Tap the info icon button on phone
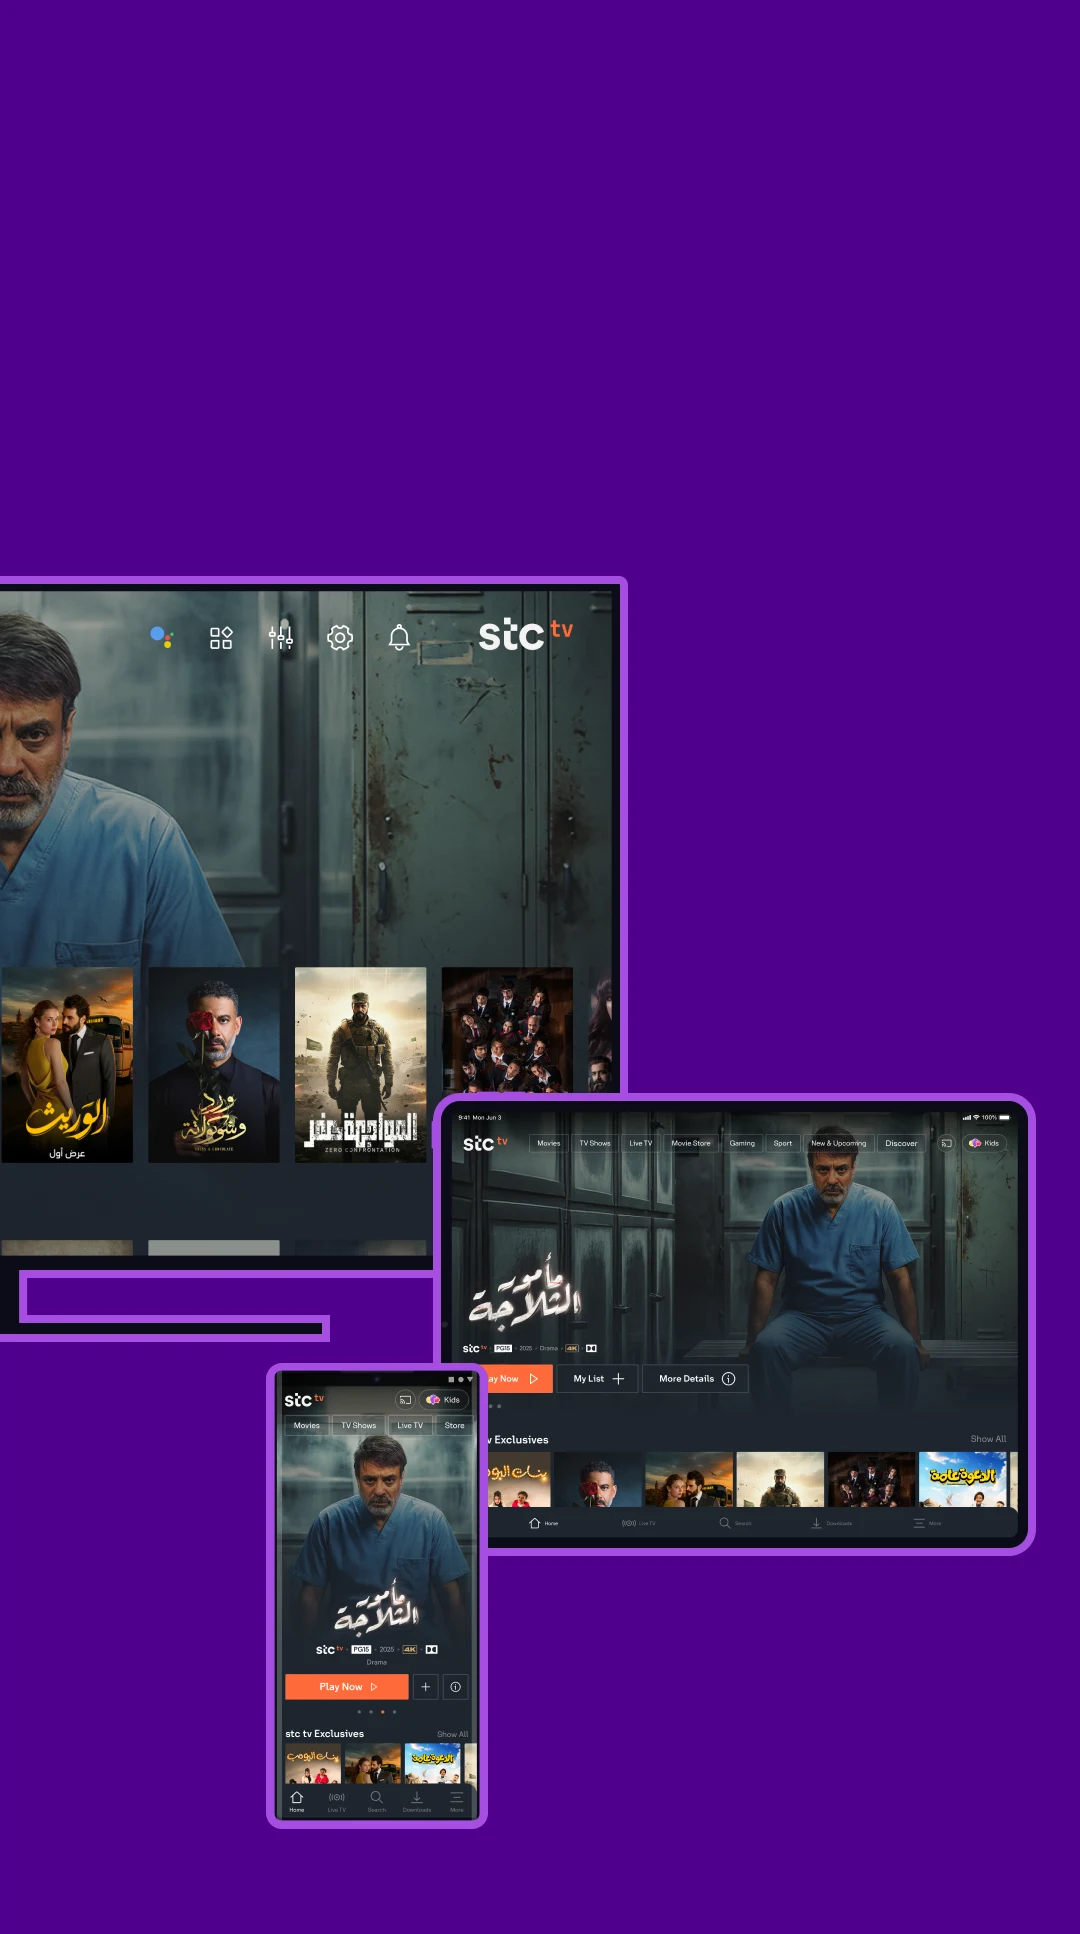This screenshot has width=1080, height=1934. [x=455, y=1687]
